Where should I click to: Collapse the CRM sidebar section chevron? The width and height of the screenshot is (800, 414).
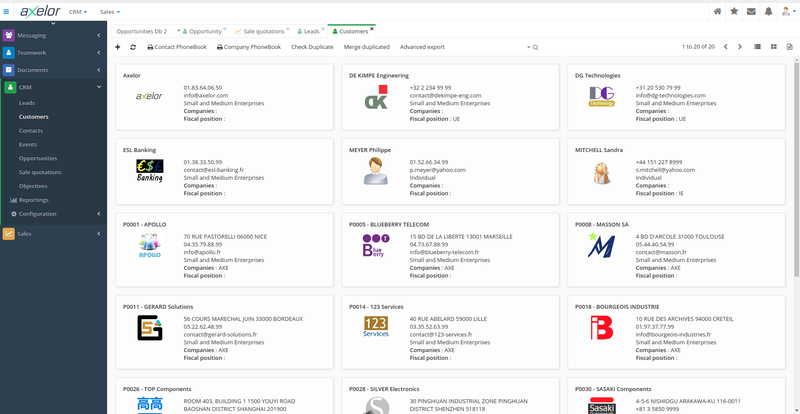98,87
